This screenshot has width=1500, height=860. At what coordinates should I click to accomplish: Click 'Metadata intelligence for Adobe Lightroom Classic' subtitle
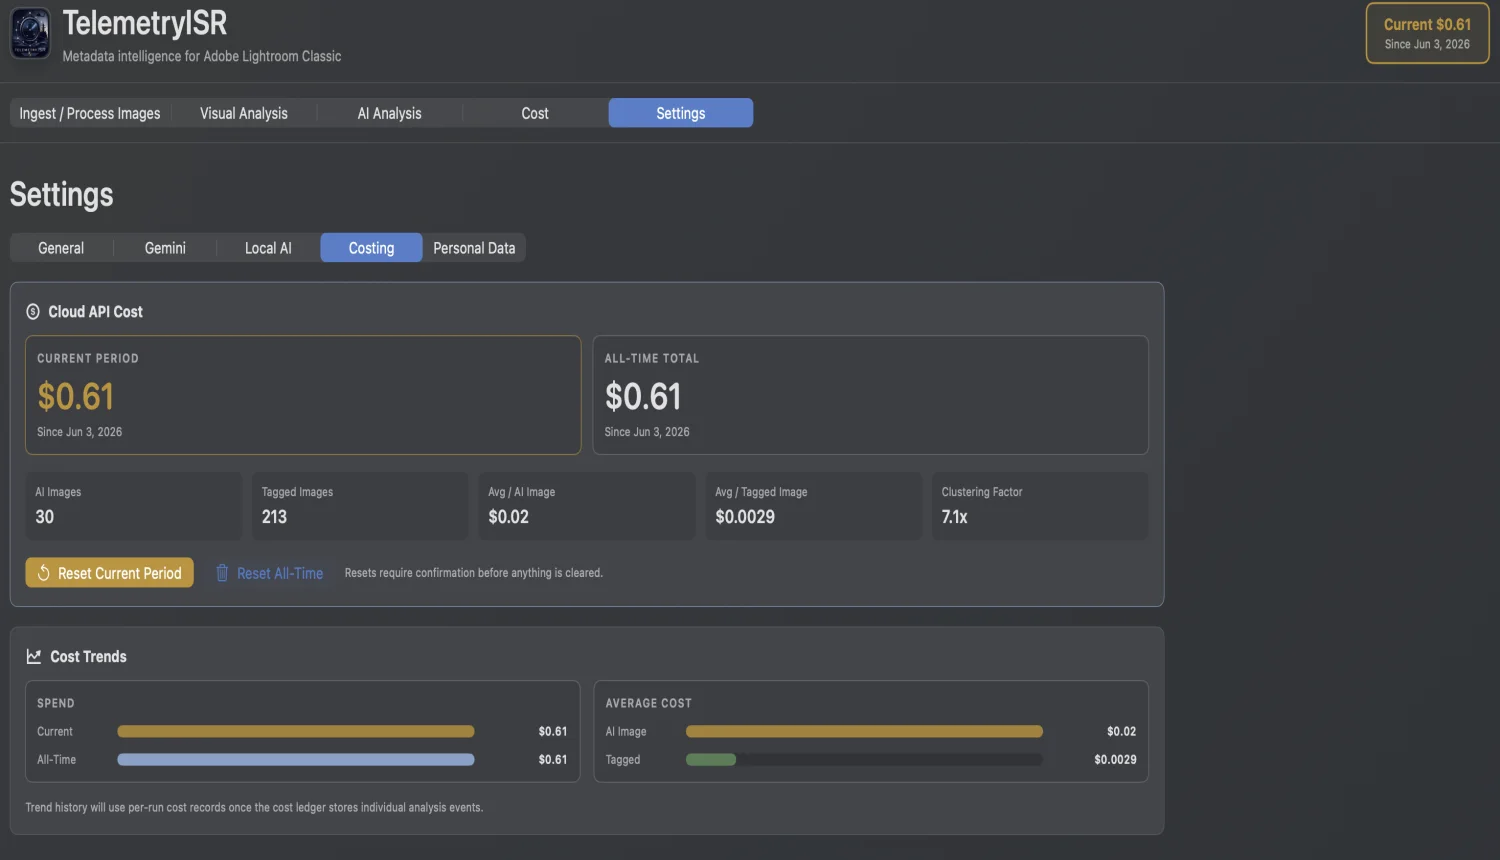pos(202,56)
